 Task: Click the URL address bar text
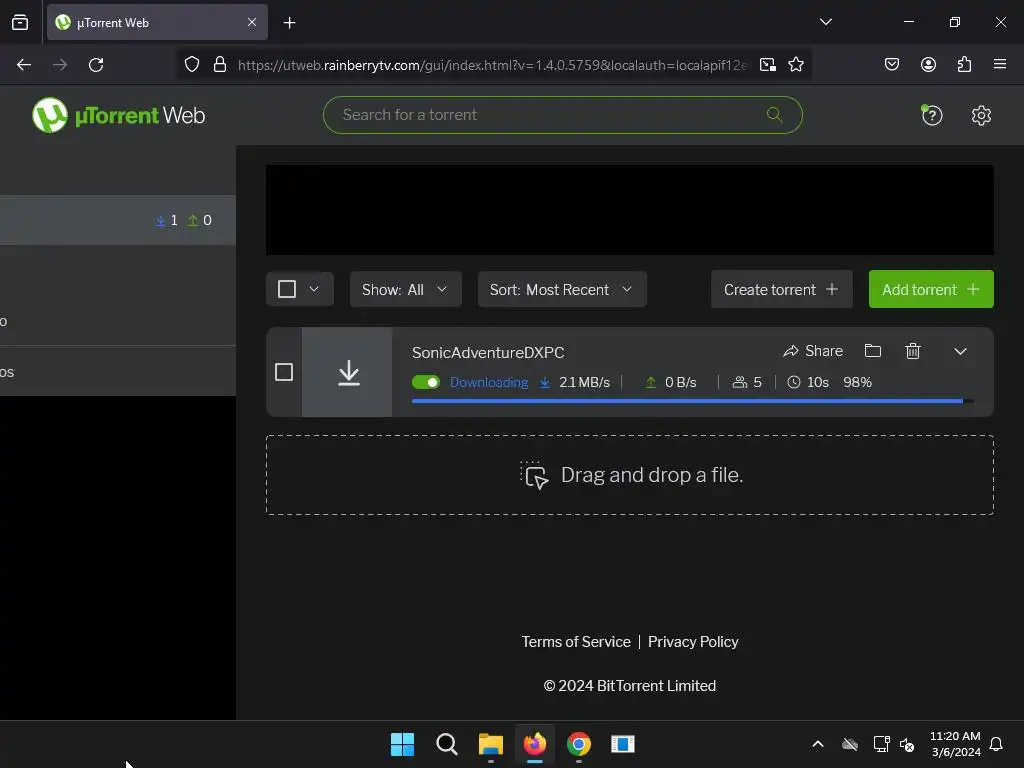point(492,65)
